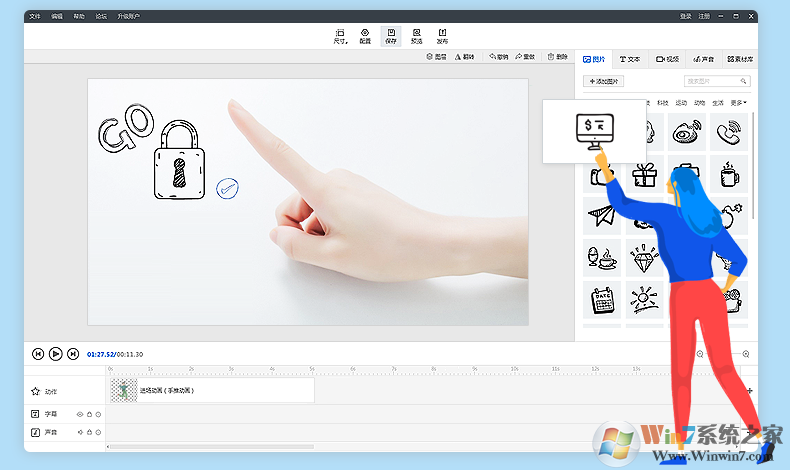Pick the date calendar doodle image
Viewport: 790px width, 470px height.
[x=602, y=300]
